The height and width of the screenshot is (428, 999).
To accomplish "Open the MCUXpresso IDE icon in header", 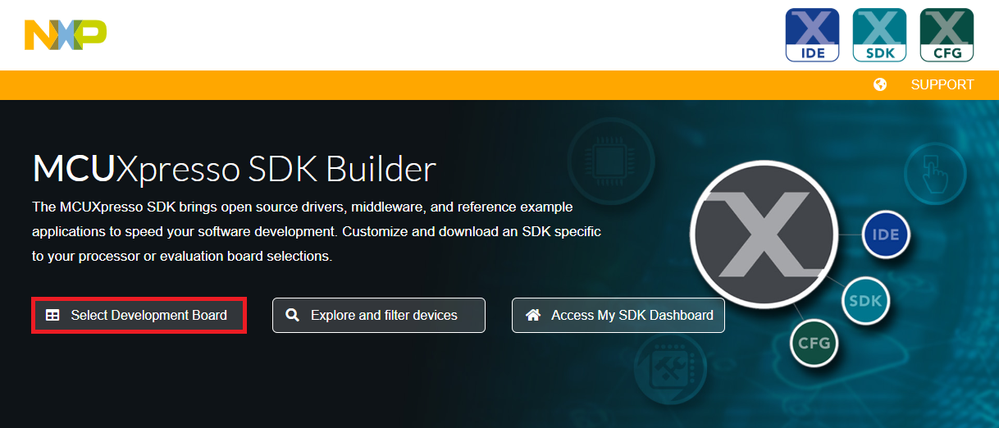I will click(812, 35).
